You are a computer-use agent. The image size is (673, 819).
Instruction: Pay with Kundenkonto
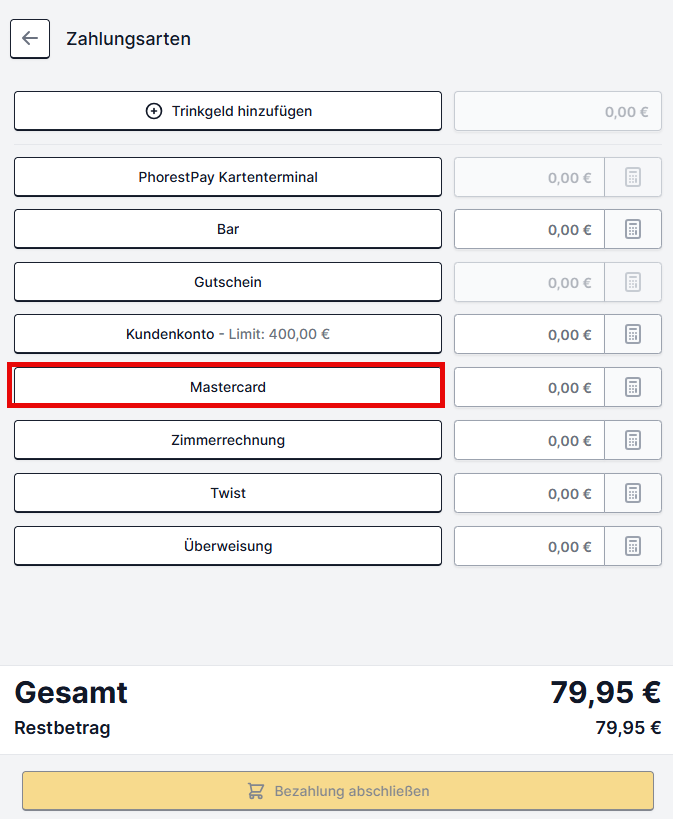[228, 334]
